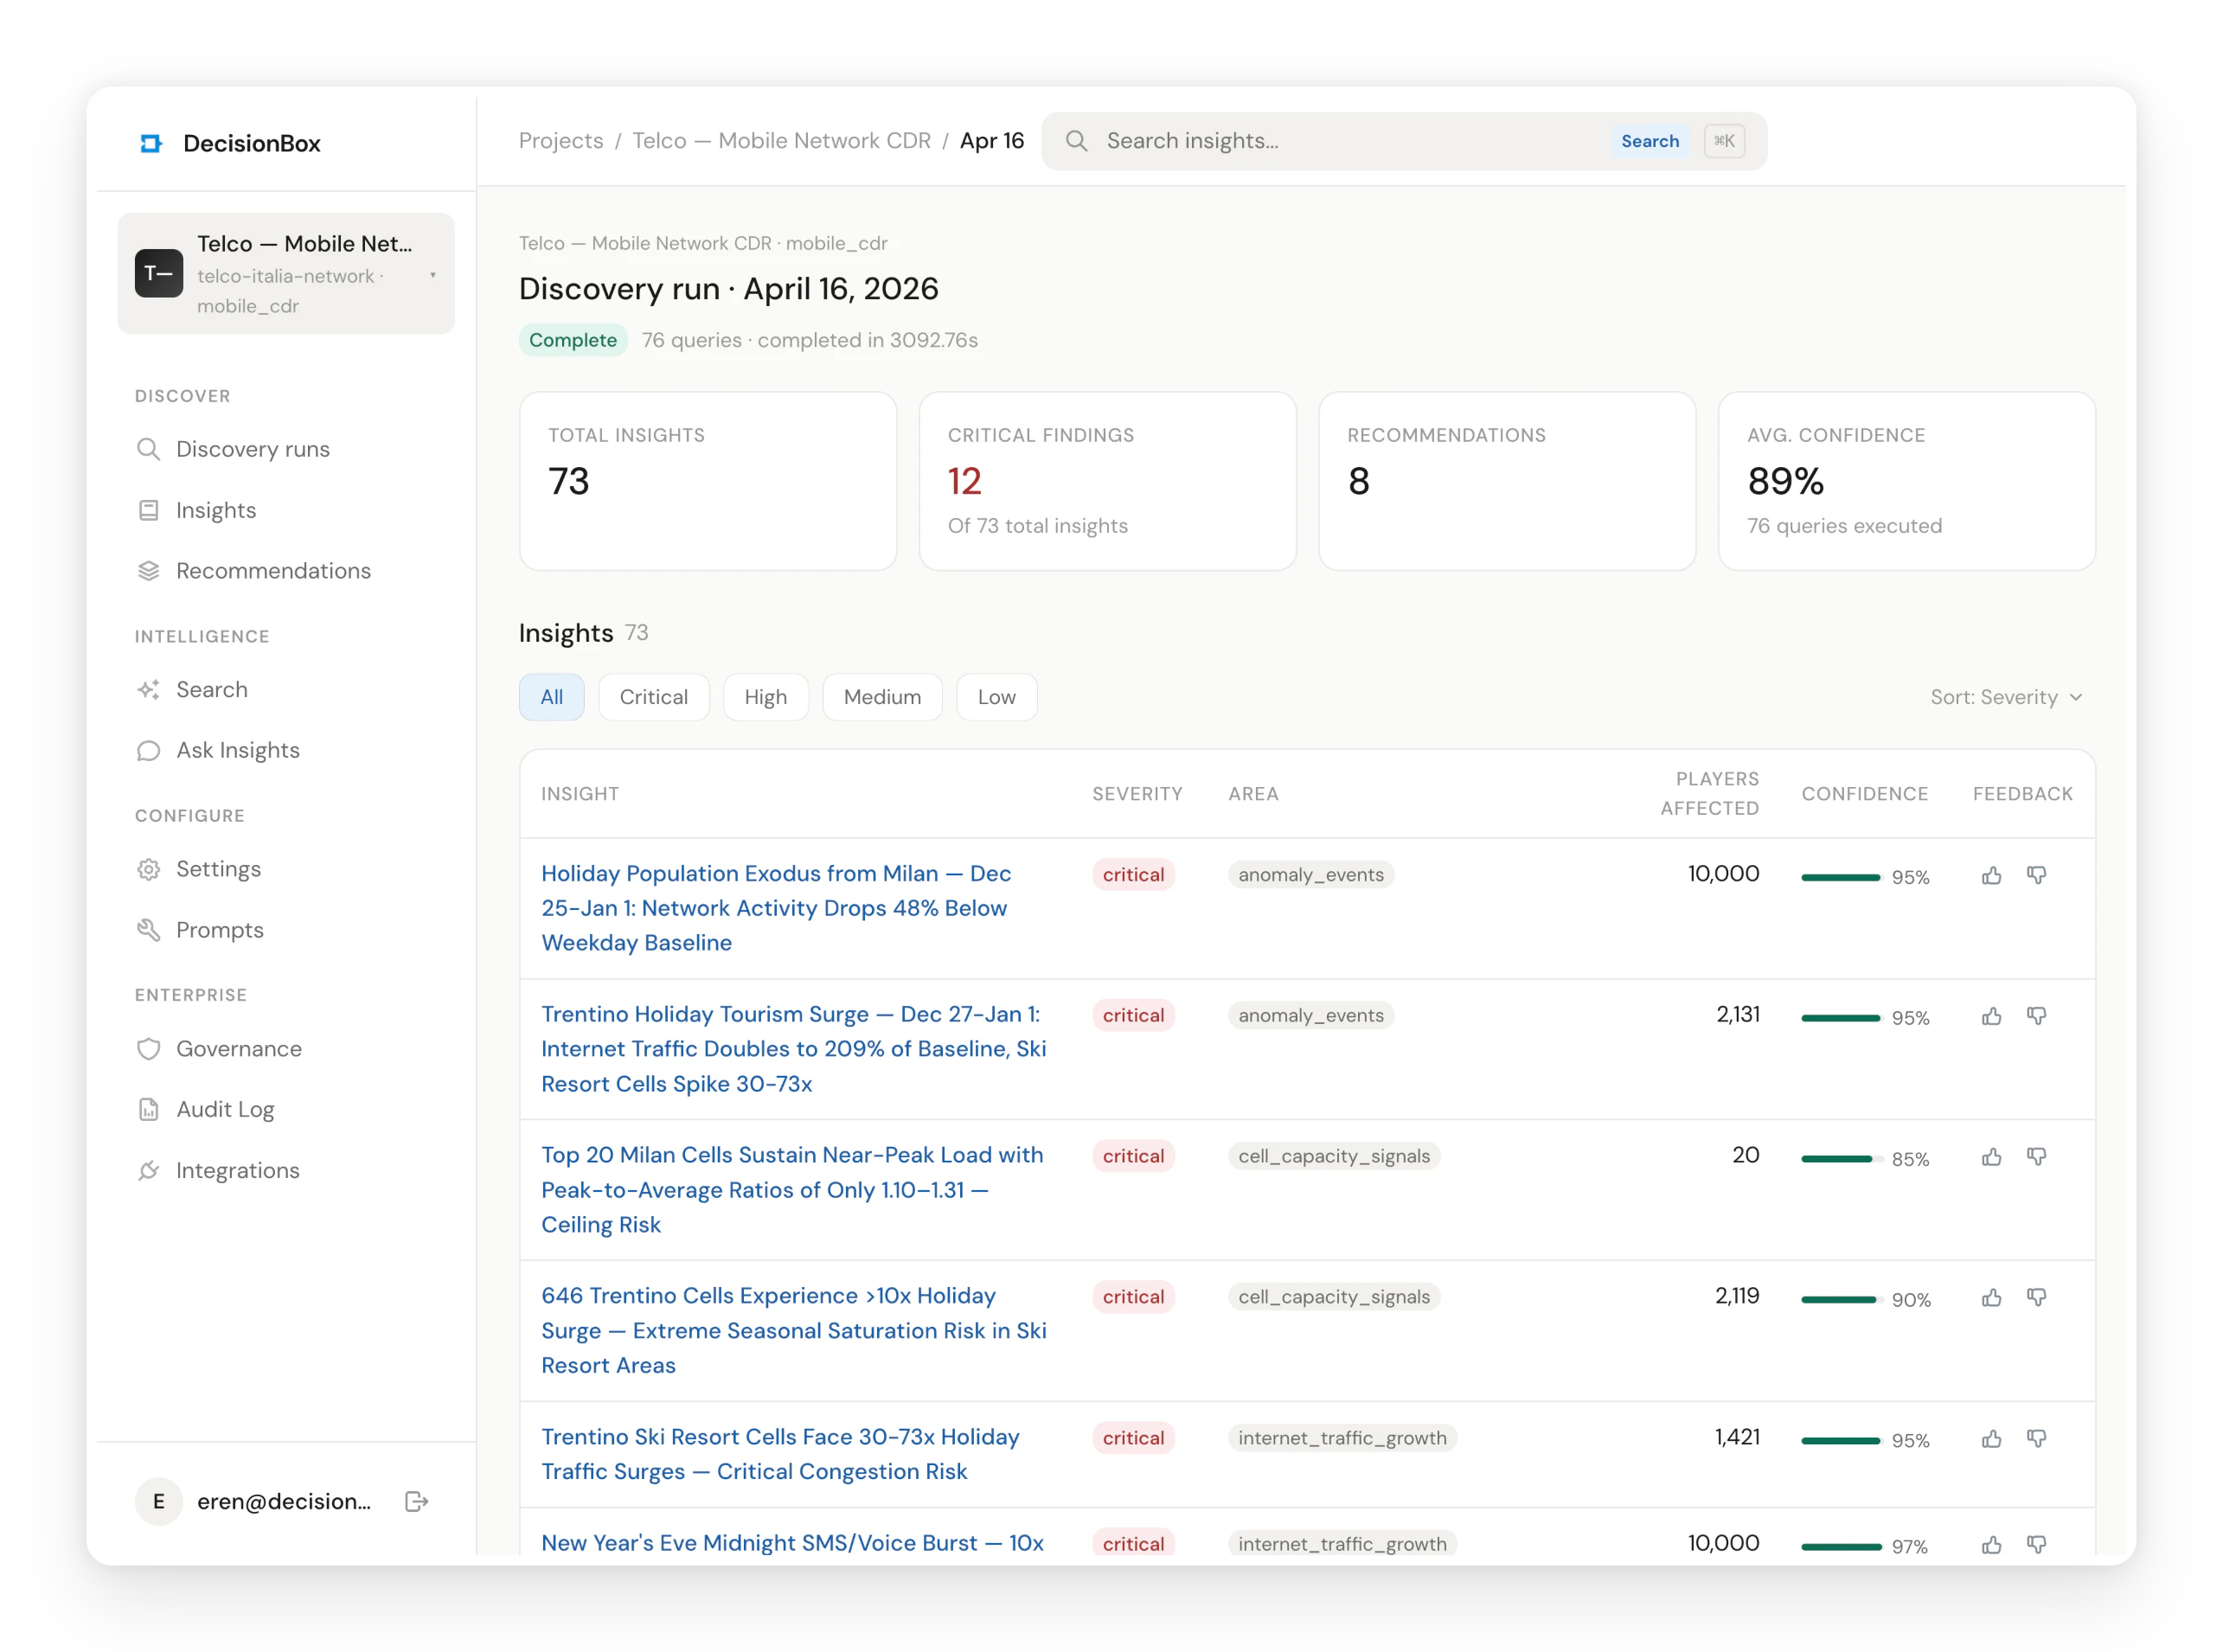The image size is (2223, 1652).
Task: Open Integrations settings
Action: coord(237,1169)
